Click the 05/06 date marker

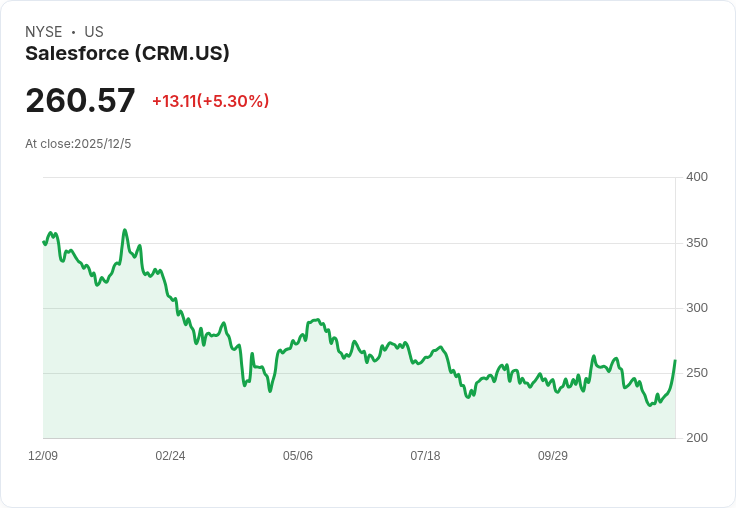tap(298, 456)
